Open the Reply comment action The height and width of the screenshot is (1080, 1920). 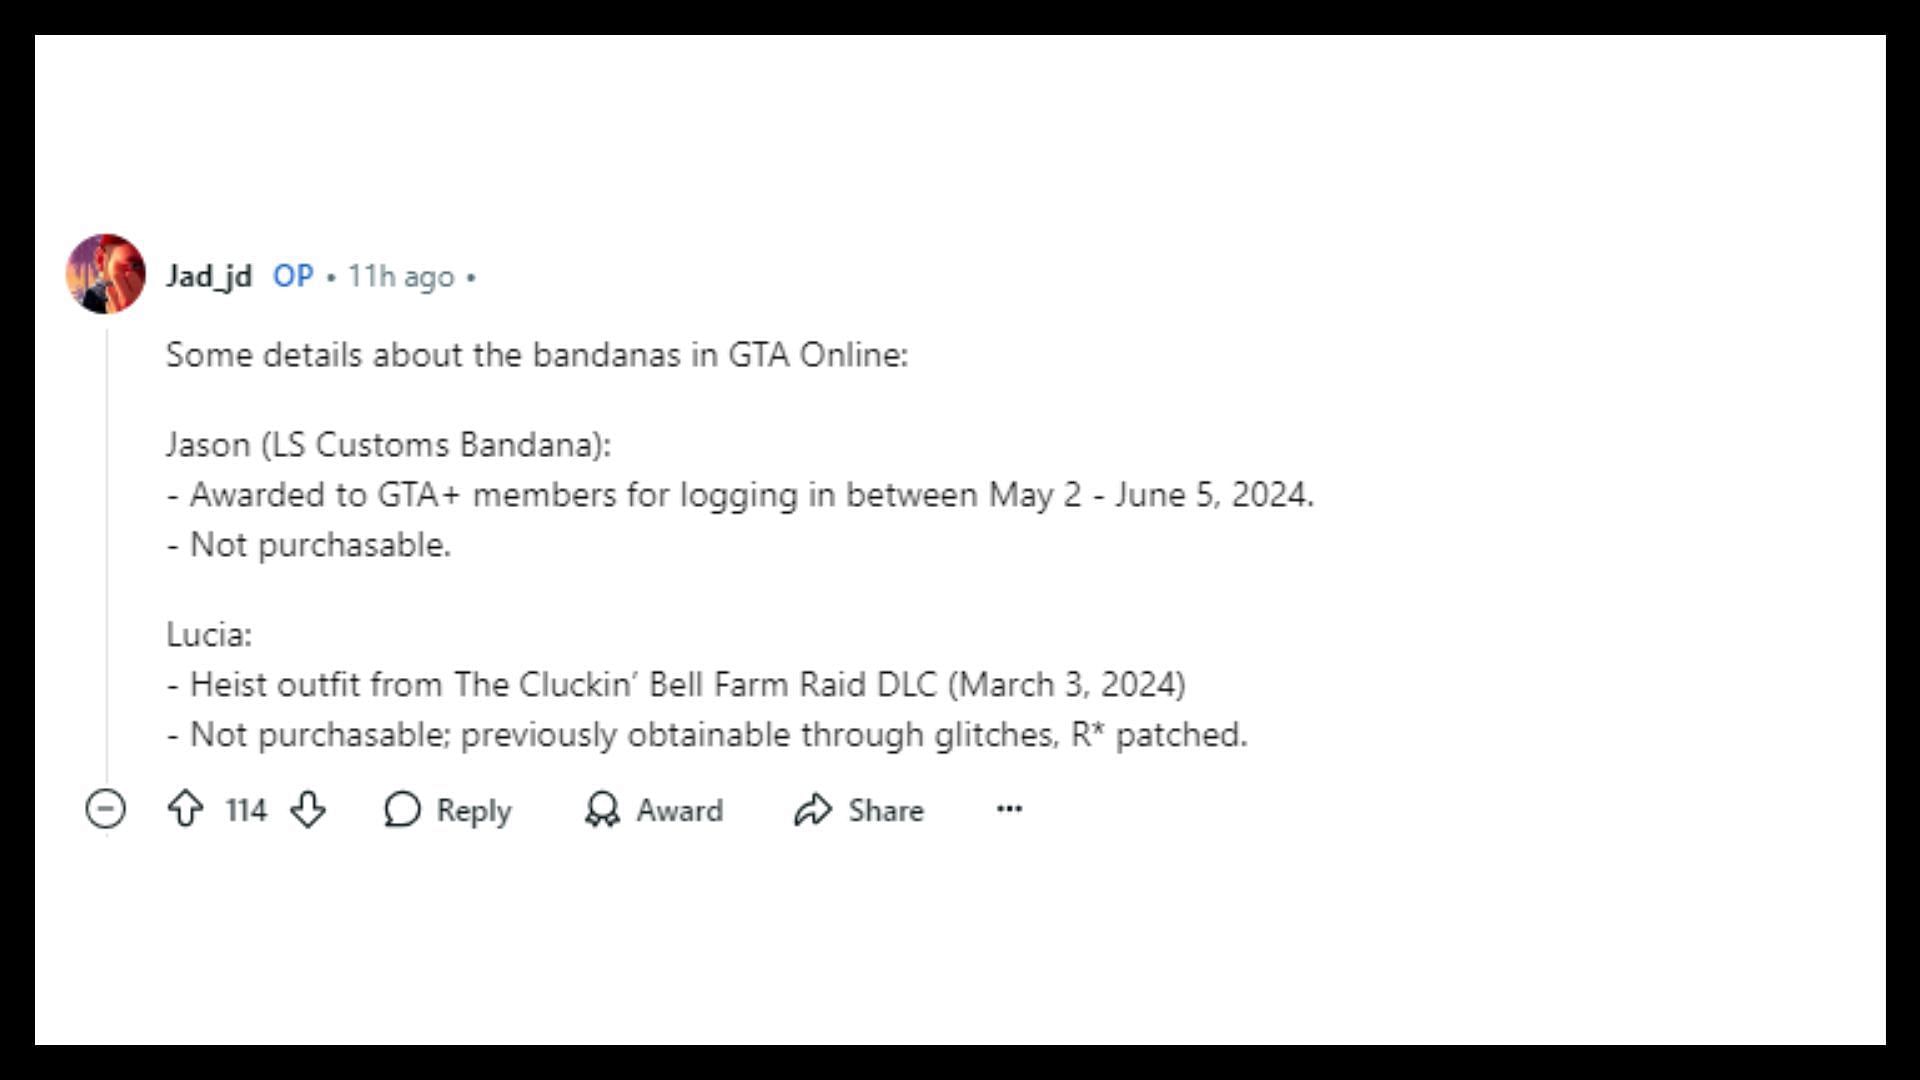[x=446, y=810]
